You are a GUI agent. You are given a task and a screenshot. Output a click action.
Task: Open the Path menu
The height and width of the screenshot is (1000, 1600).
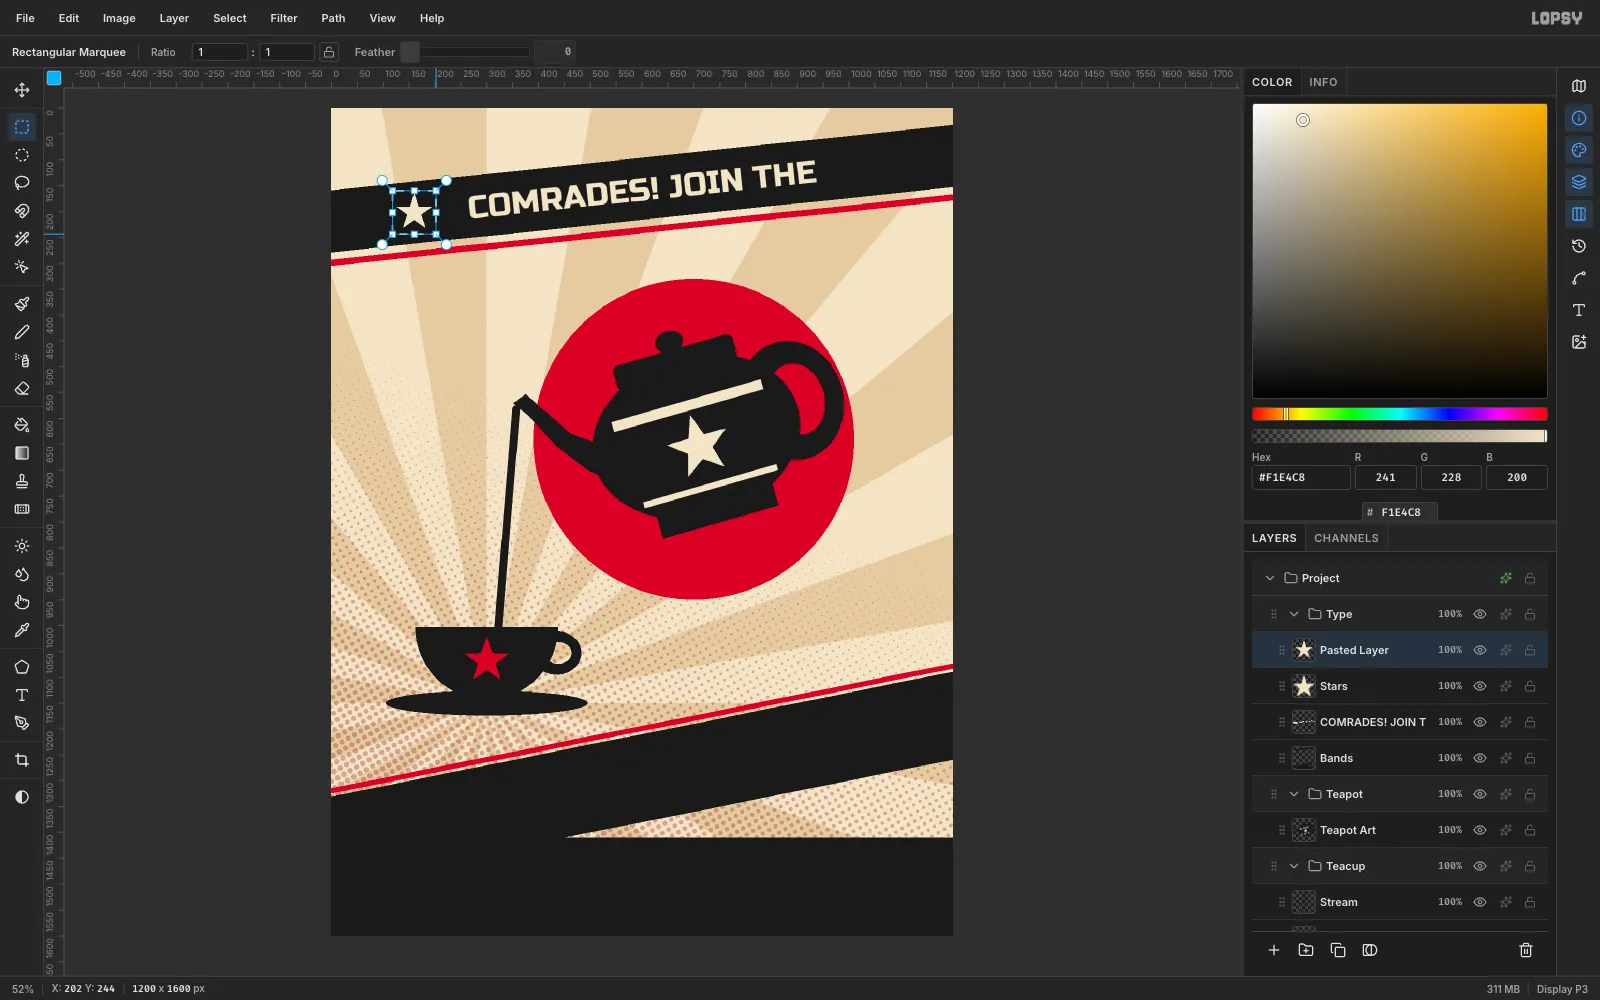pyautogui.click(x=333, y=18)
